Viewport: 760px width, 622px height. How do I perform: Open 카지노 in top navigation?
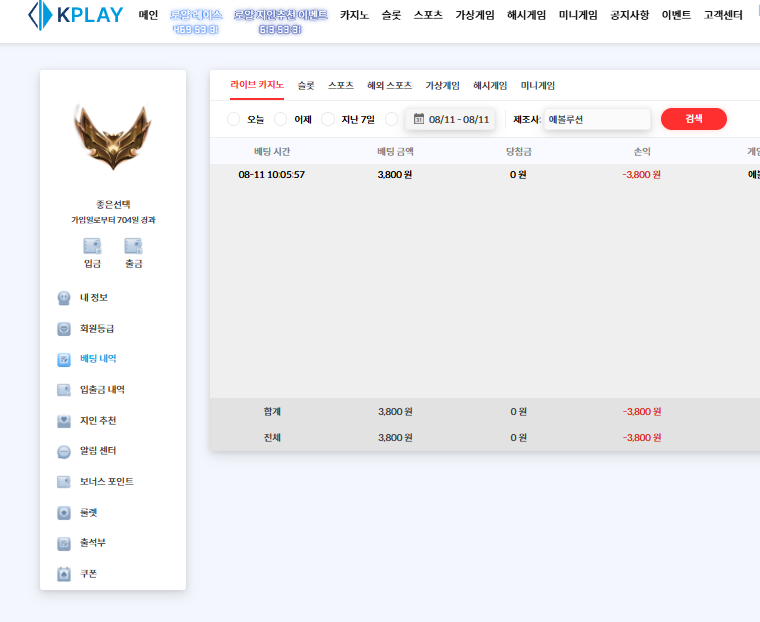pos(354,16)
